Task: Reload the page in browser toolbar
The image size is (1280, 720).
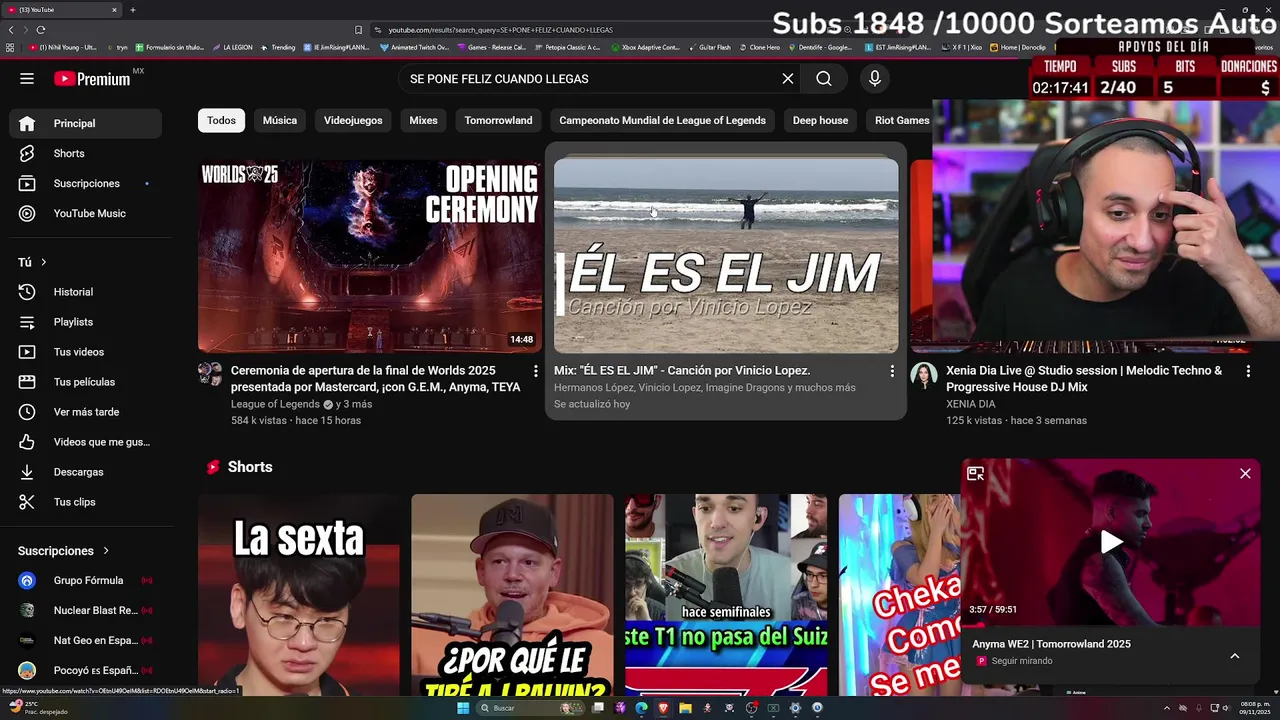Action: [41, 30]
